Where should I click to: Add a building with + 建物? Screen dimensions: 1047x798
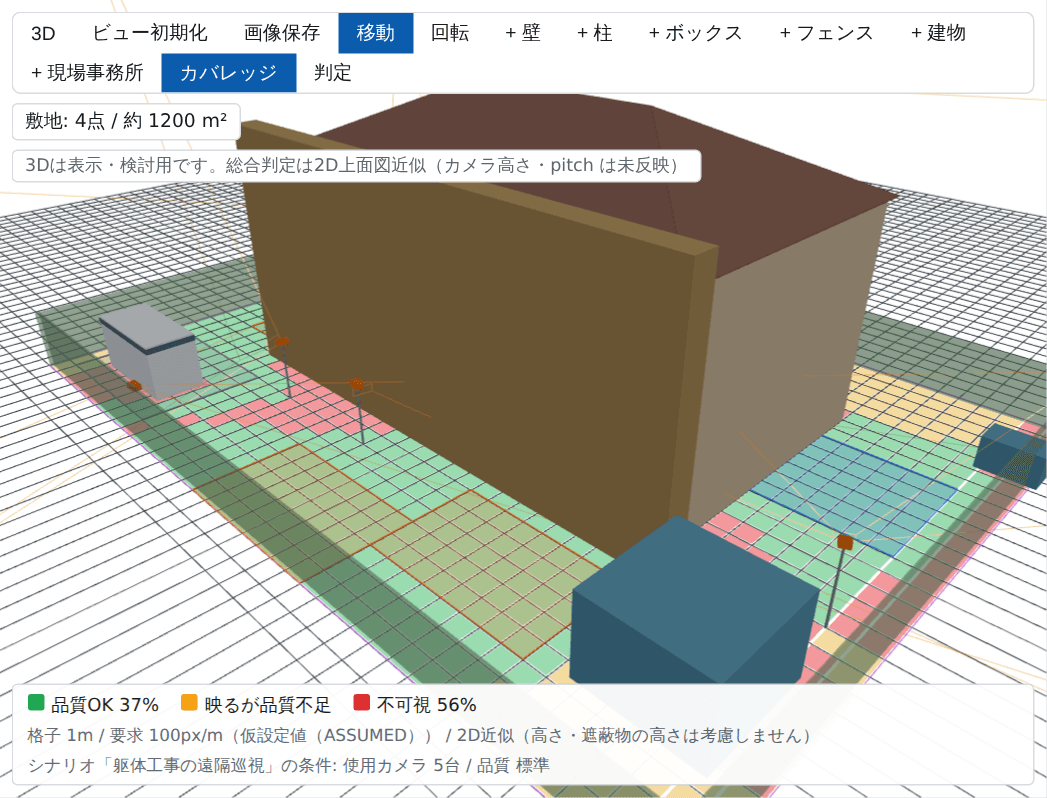click(x=938, y=33)
